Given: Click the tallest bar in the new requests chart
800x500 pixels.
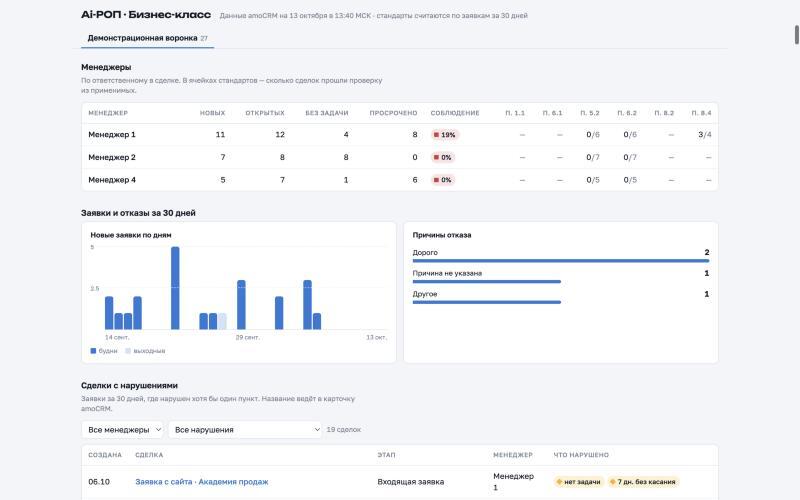Looking at the screenshot, I should tap(175, 288).
